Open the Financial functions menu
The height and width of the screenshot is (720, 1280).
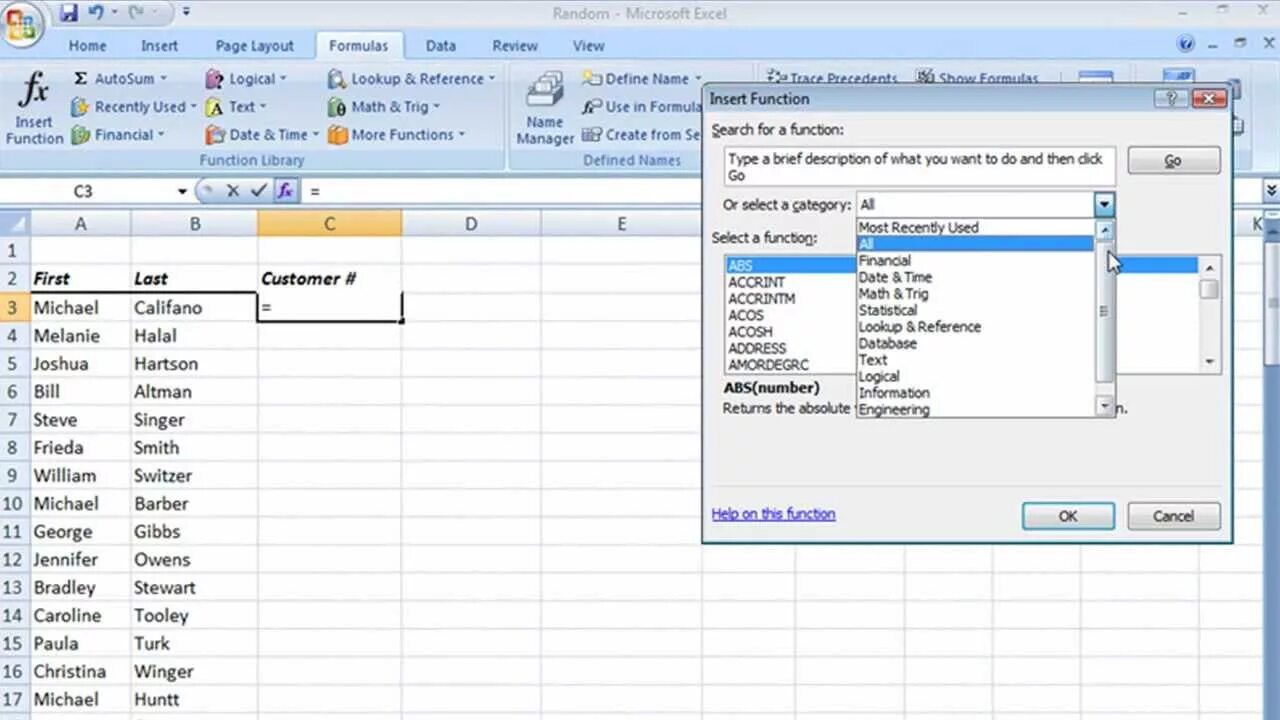click(116, 134)
